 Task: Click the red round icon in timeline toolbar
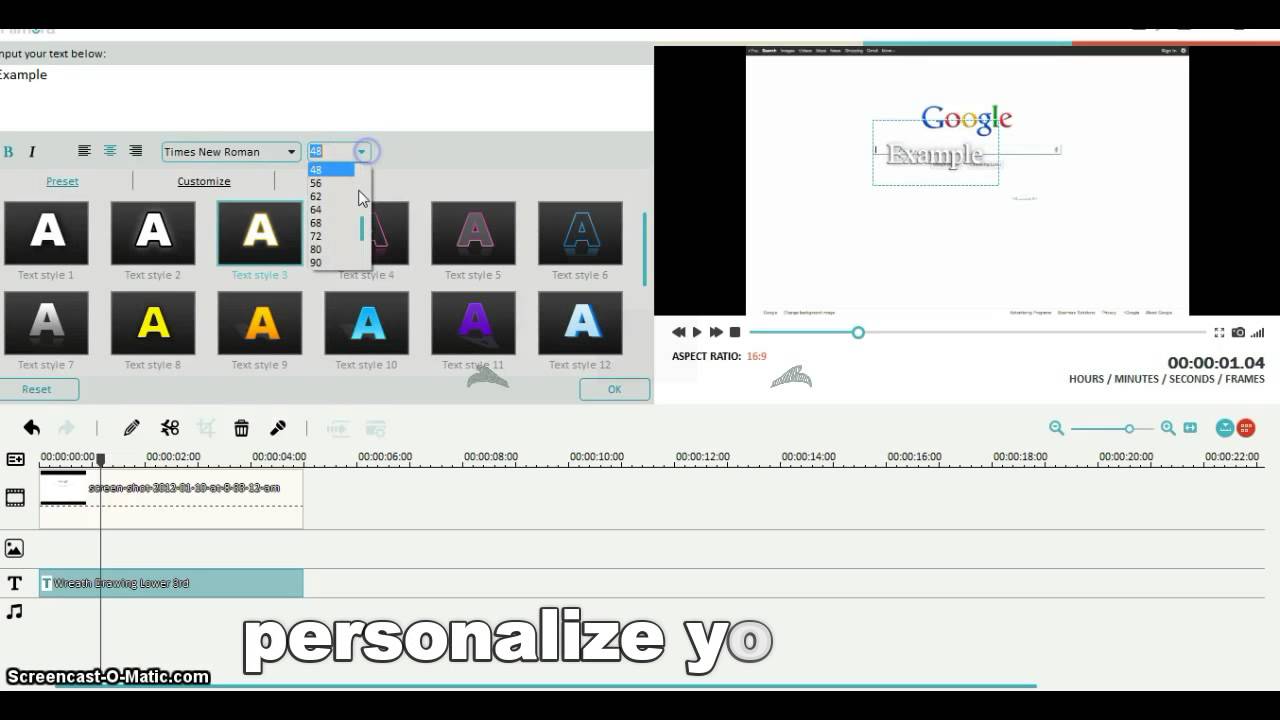tap(1246, 428)
